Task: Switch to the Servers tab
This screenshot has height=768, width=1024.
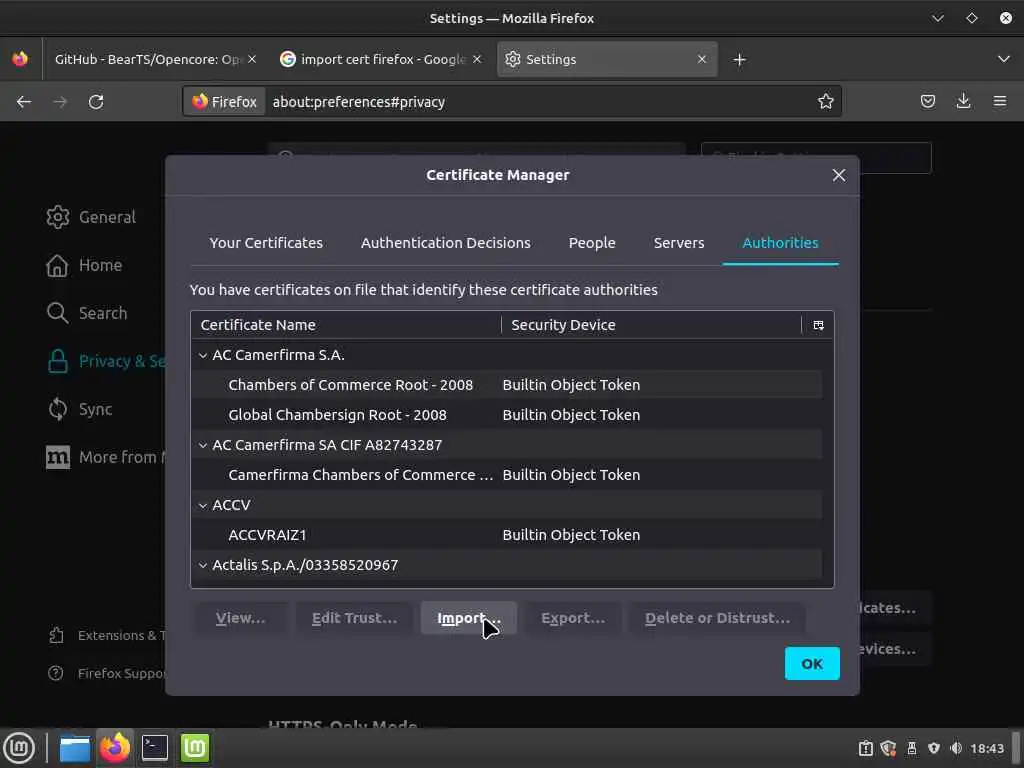Action: coord(679,243)
